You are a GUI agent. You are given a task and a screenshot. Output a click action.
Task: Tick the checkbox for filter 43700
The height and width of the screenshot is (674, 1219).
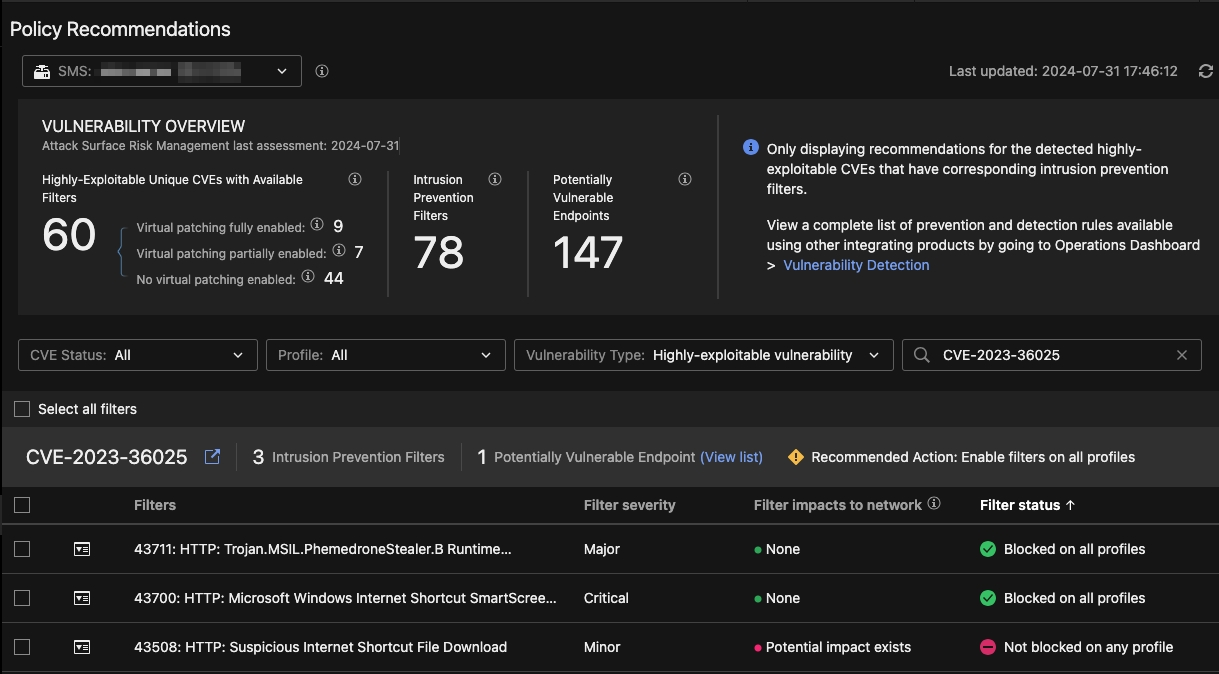22,598
